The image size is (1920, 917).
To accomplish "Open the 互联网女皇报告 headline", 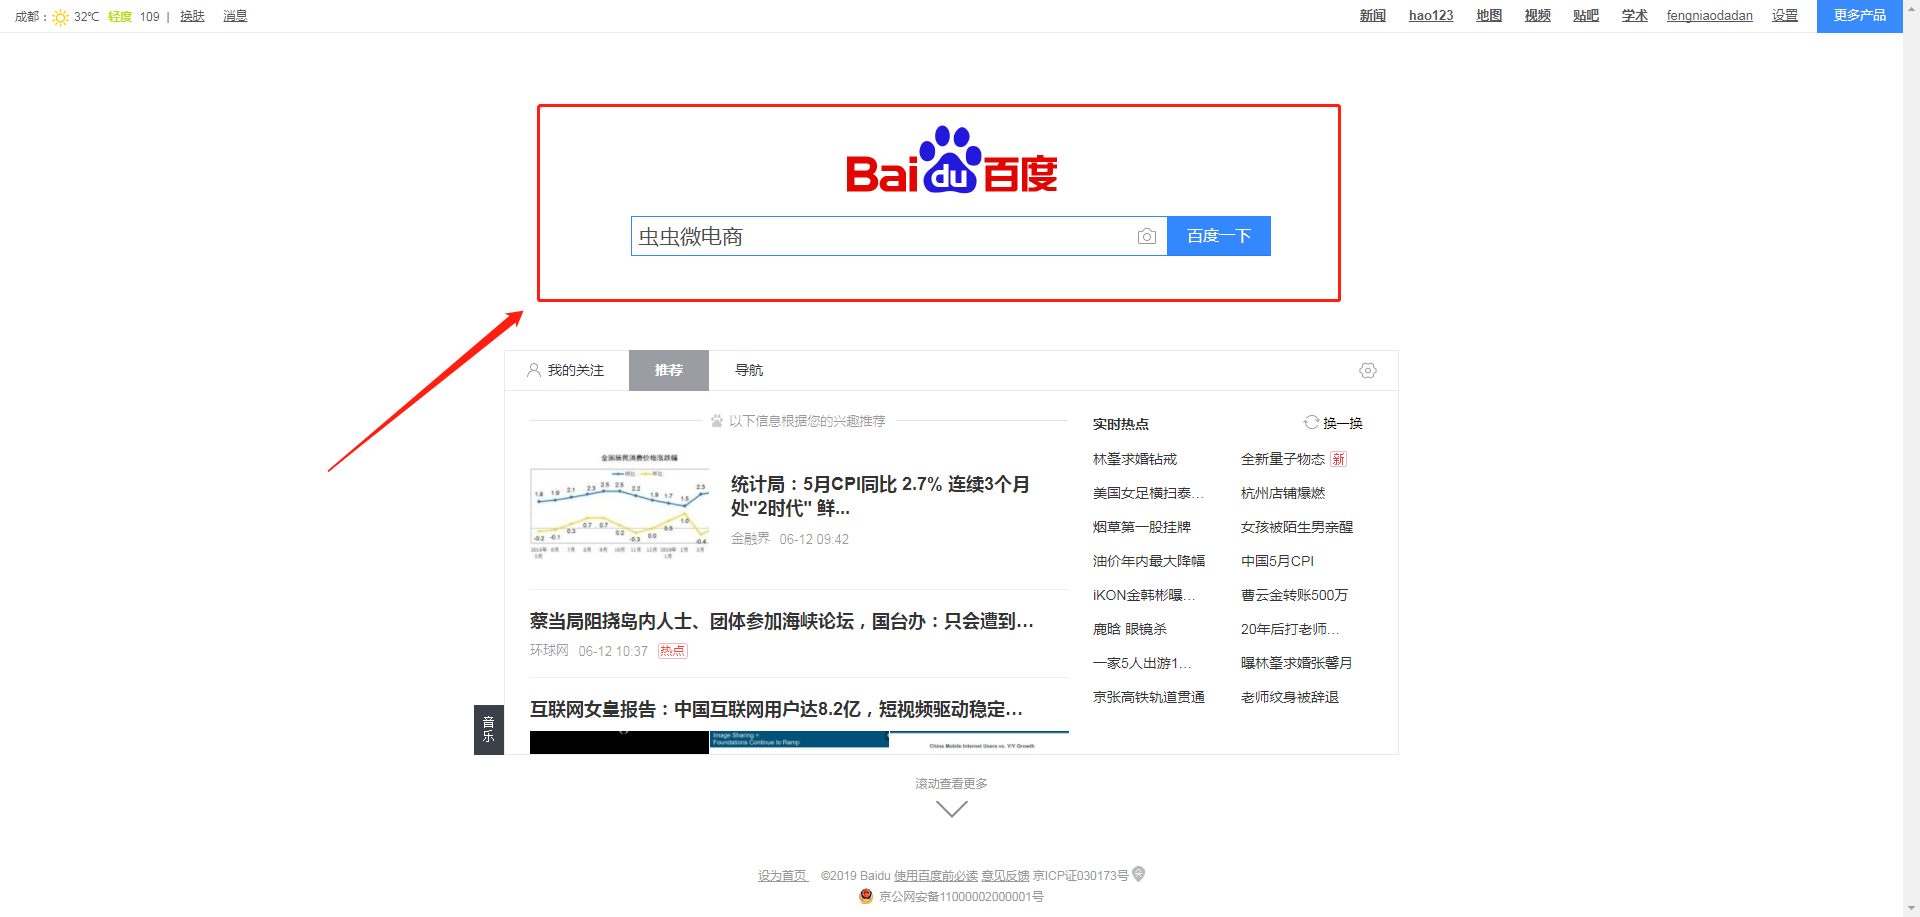I will (x=776, y=709).
